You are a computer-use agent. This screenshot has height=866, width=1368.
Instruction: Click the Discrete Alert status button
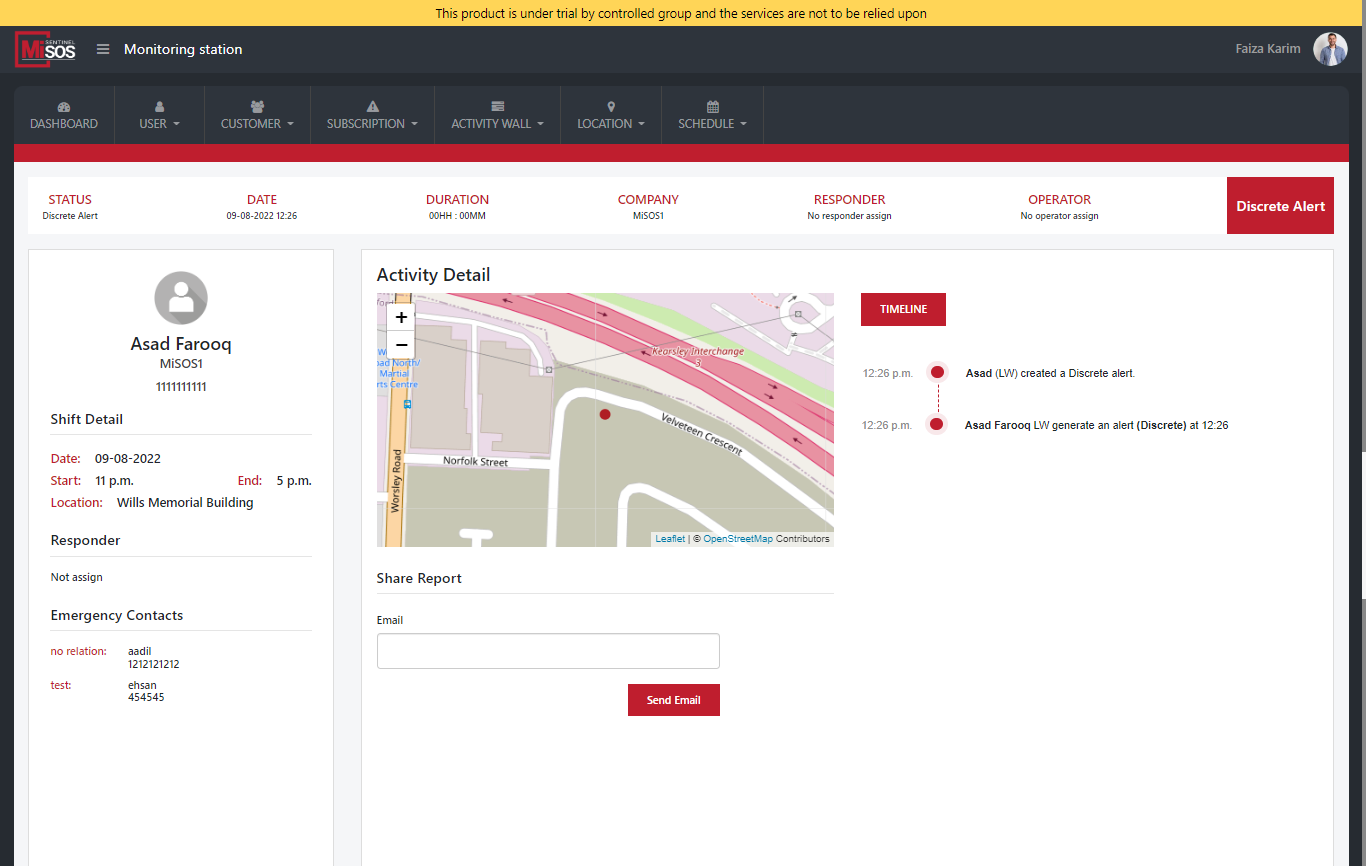click(x=1279, y=206)
